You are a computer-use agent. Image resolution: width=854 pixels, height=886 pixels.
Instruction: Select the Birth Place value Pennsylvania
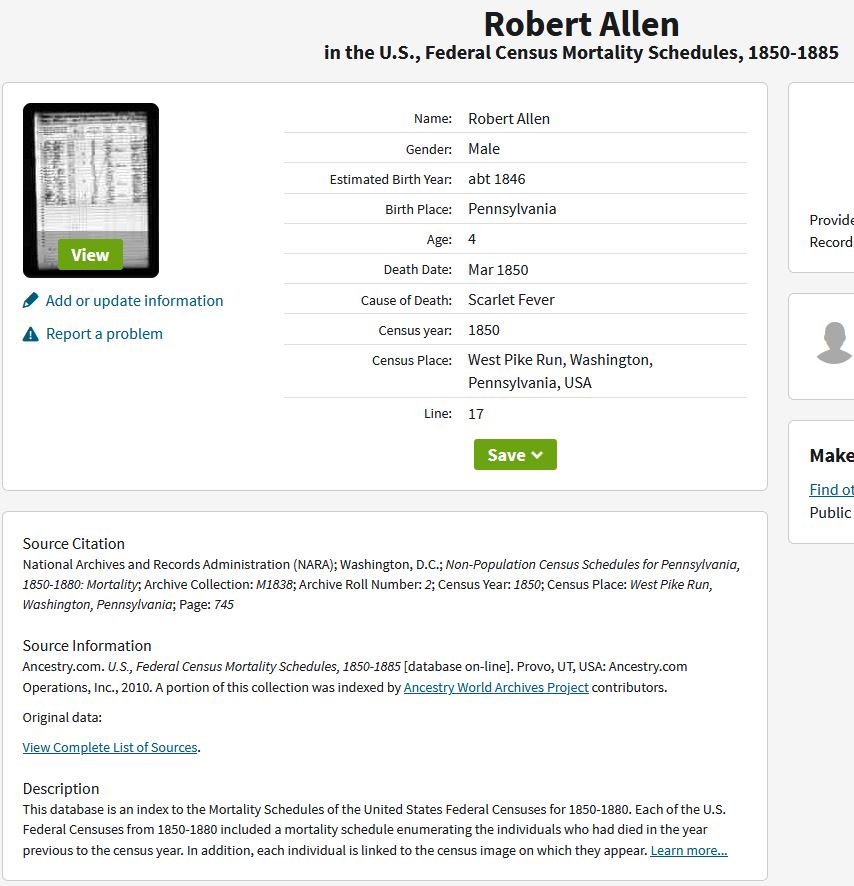click(512, 209)
